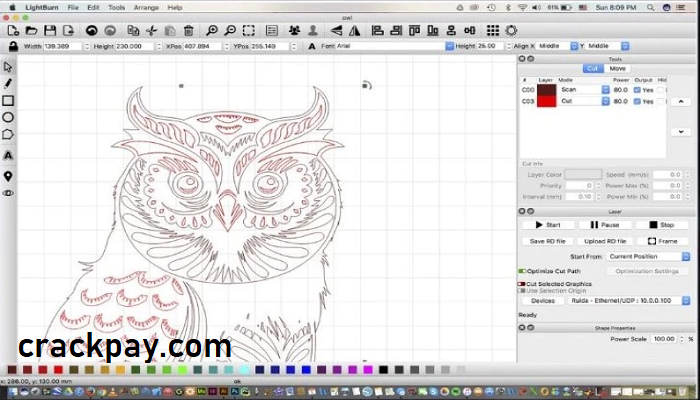Move layer up with the up-arrow button
Image resolution: width=700 pixels, height=400 pixels.
(x=681, y=101)
